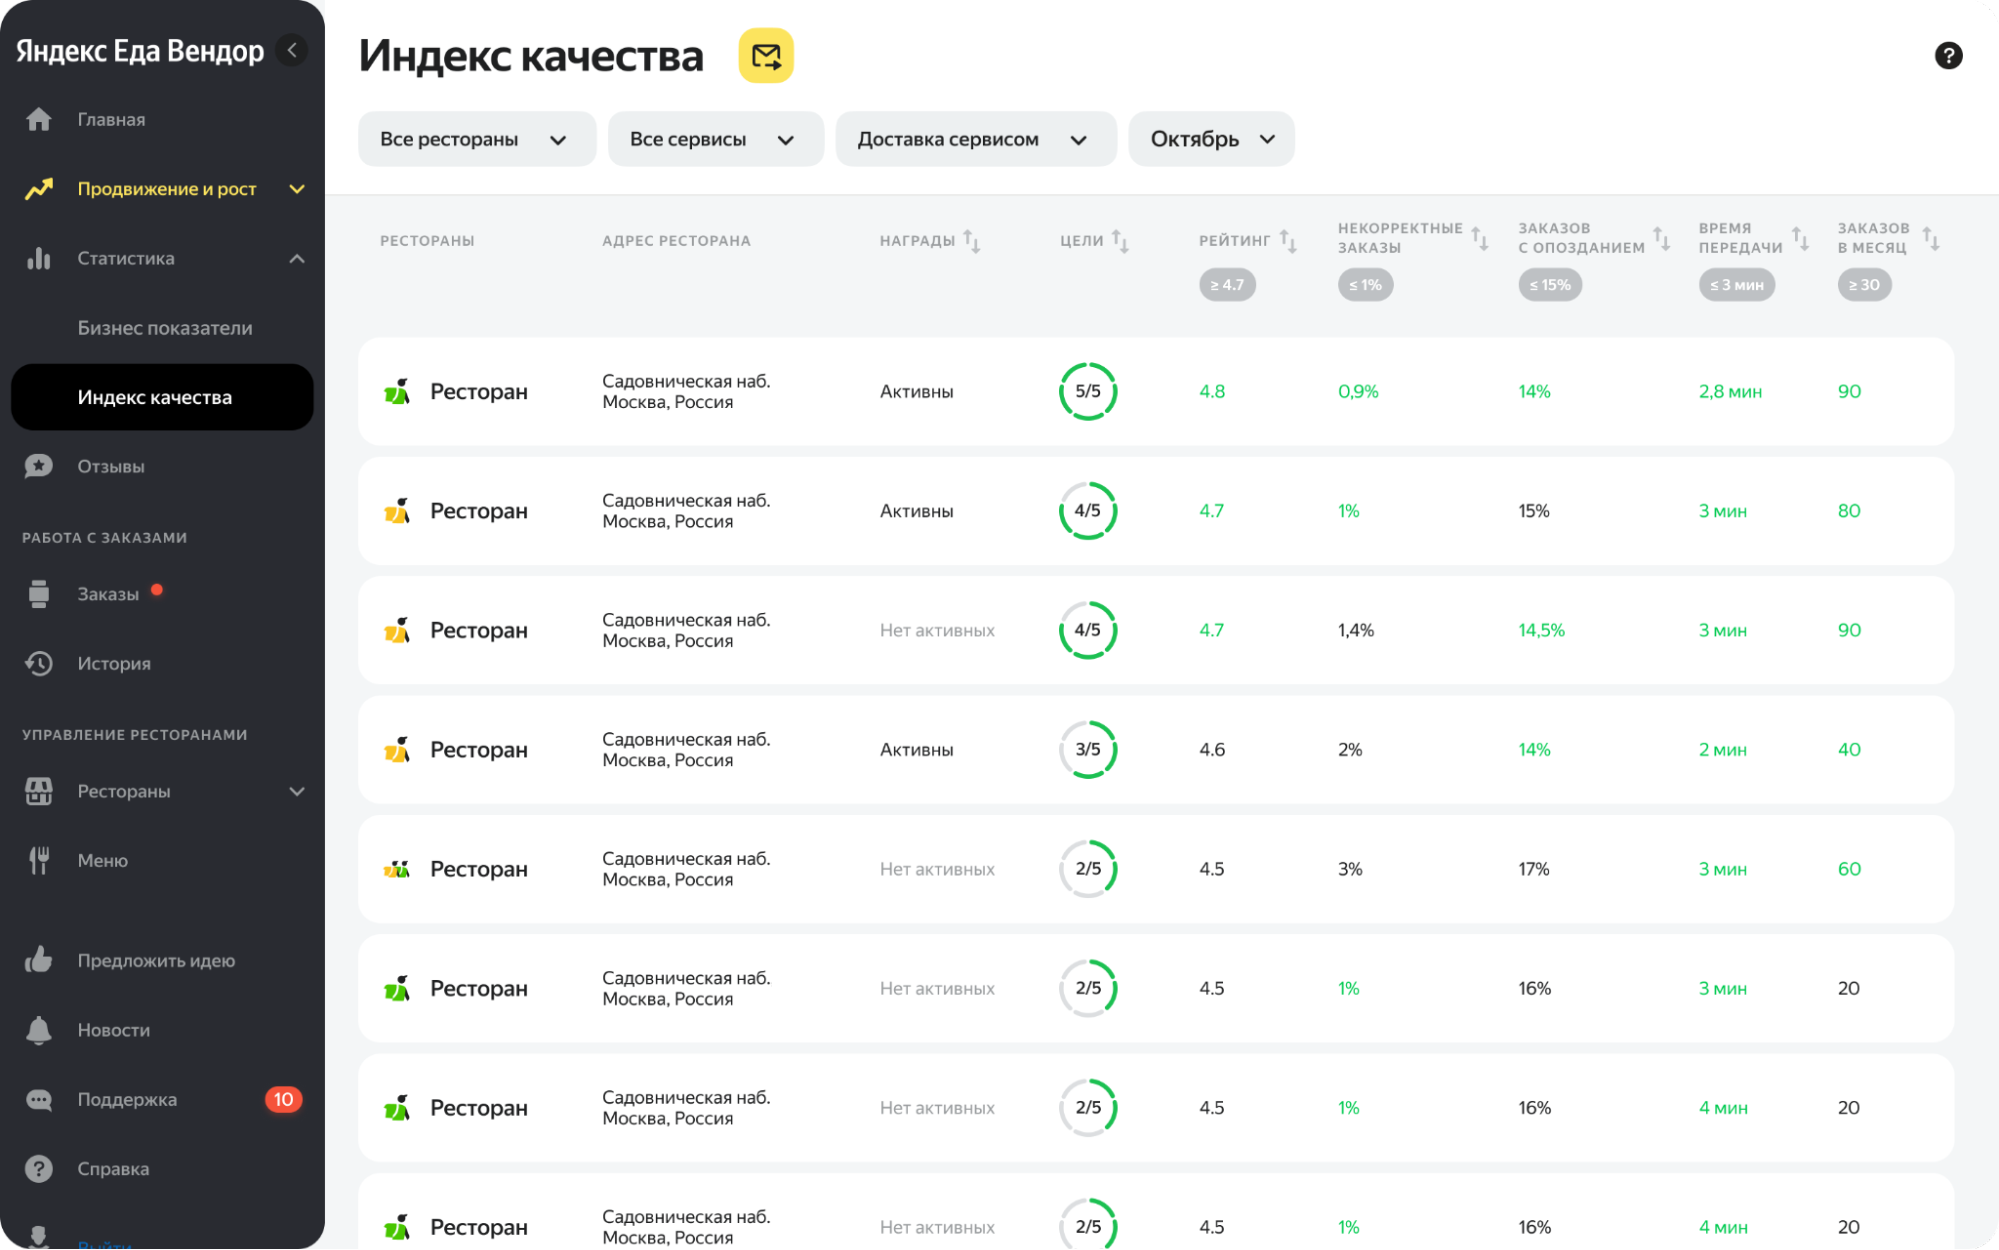
Task: Click the Рестораны column header
Action: (x=427, y=241)
